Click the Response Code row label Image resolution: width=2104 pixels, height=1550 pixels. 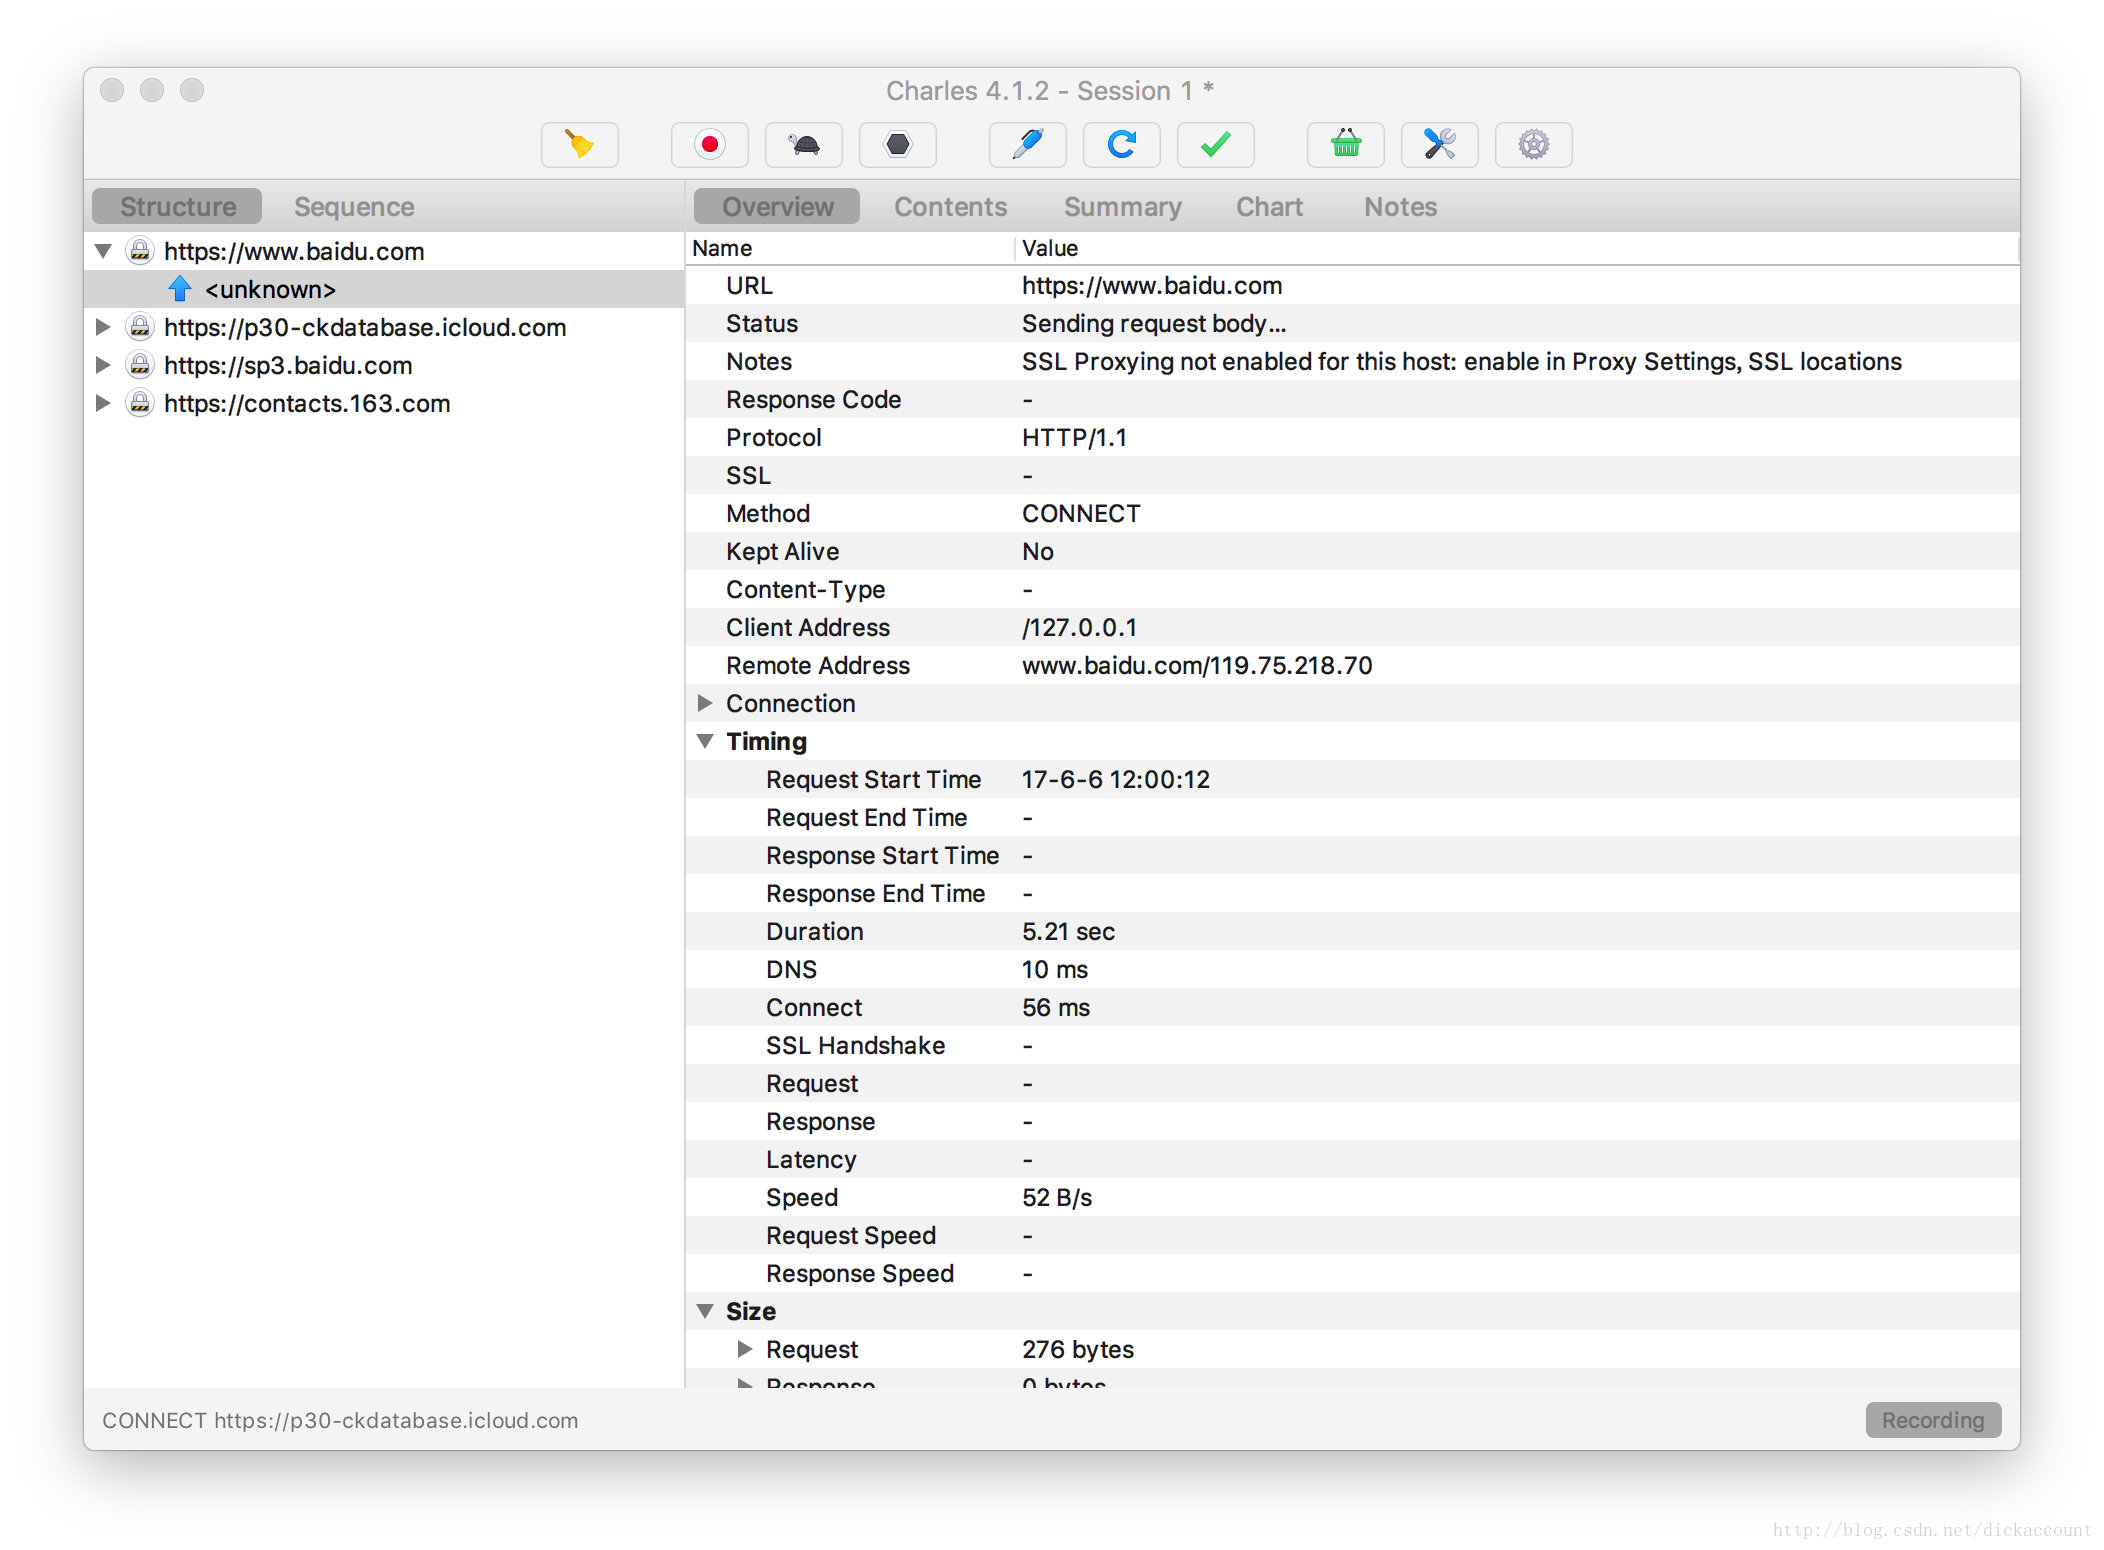point(813,399)
